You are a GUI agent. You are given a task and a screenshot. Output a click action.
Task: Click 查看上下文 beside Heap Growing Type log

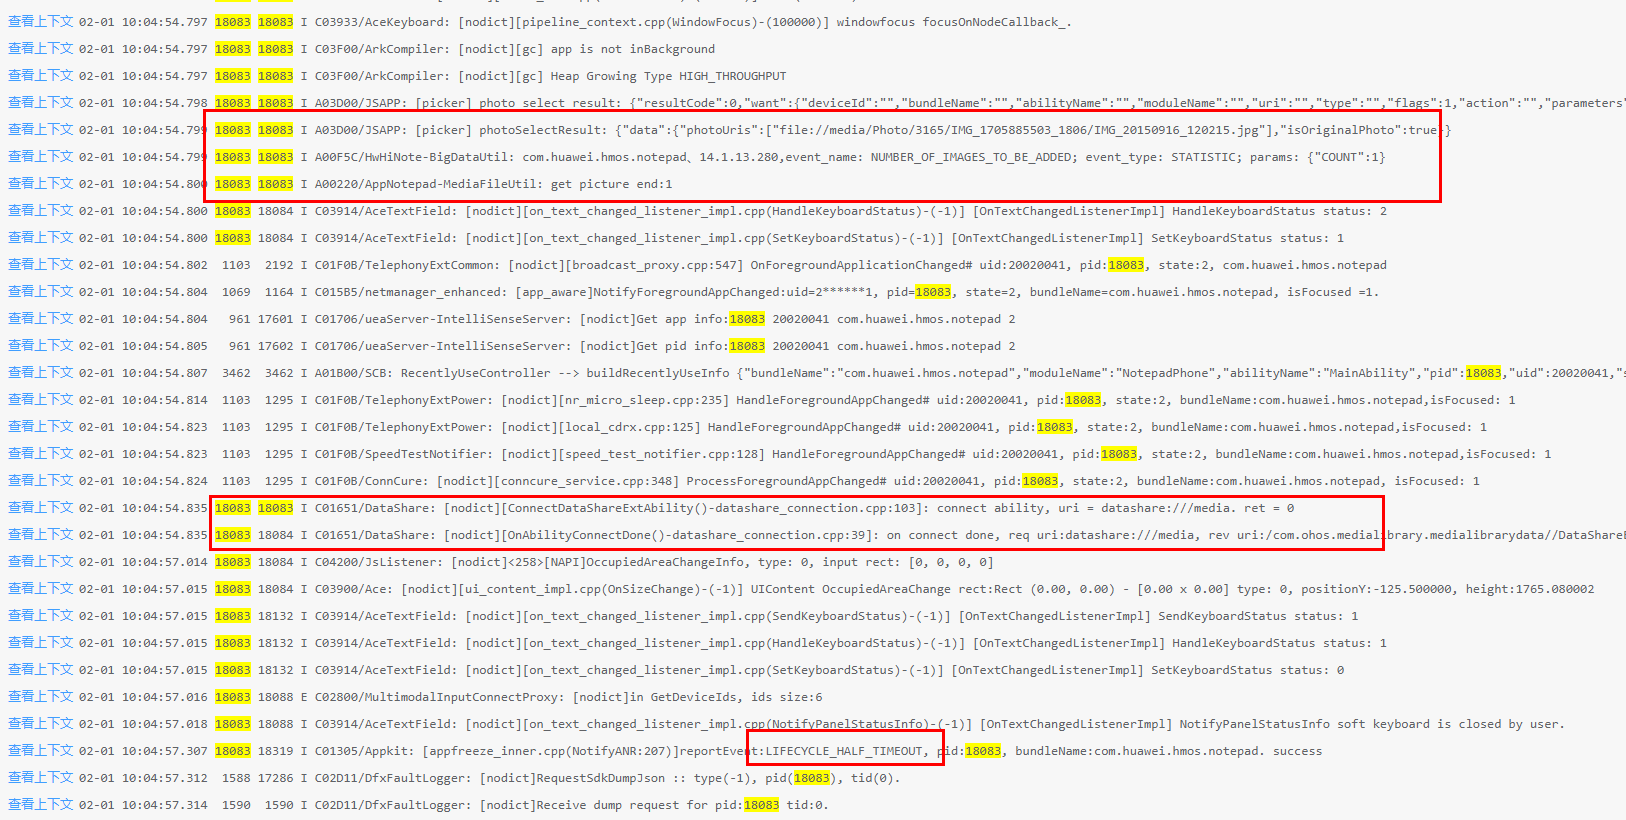[x=40, y=75]
